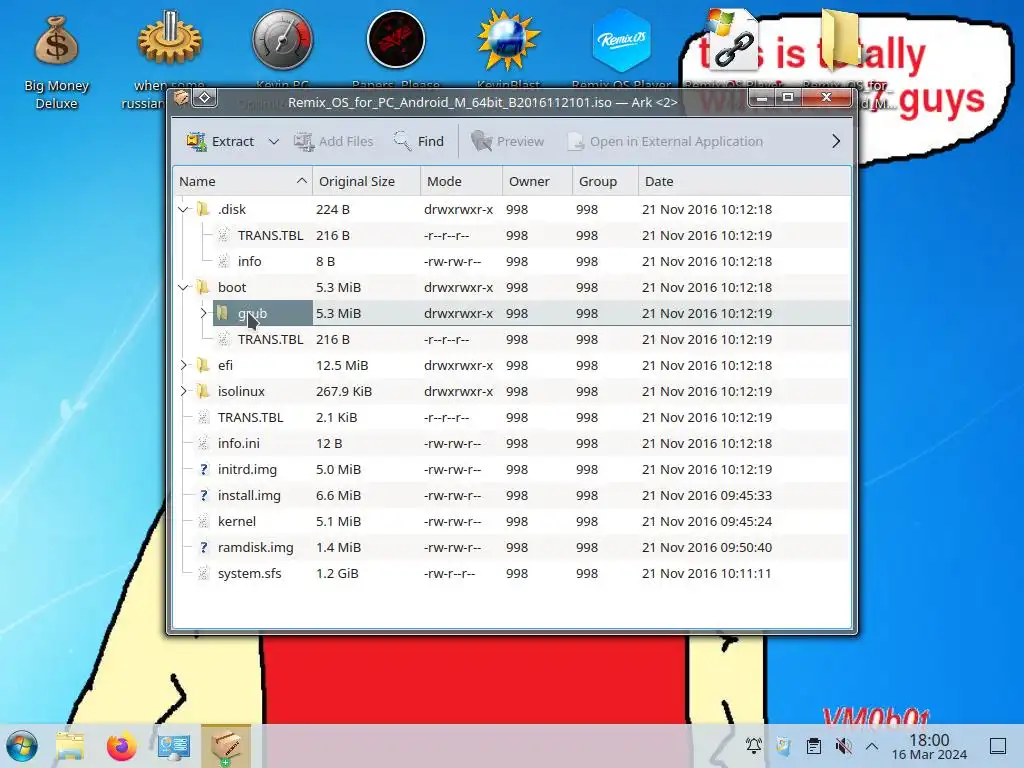This screenshot has height=768, width=1024.
Task: Click Open in External Application
Action: [x=665, y=141]
